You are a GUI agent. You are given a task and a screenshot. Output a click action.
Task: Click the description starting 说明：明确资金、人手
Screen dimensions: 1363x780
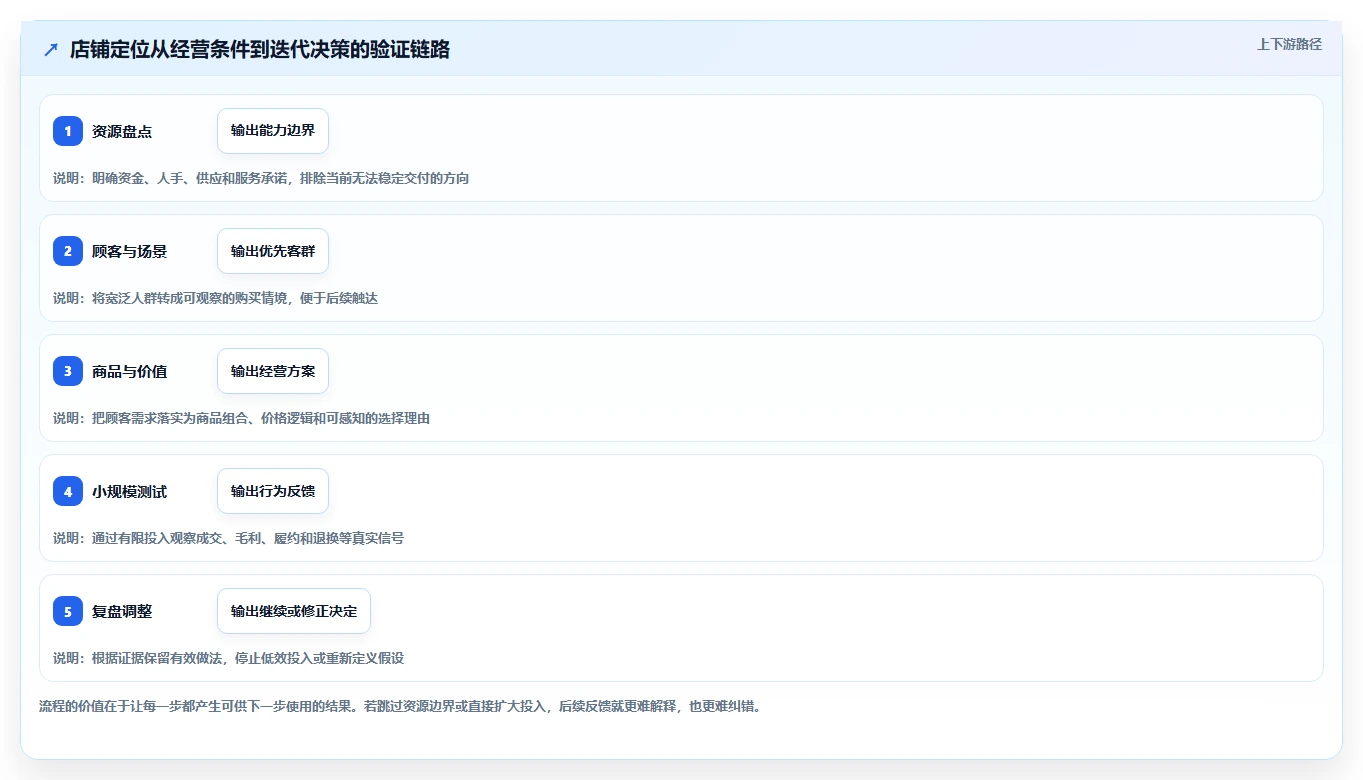(x=261, y=178)
